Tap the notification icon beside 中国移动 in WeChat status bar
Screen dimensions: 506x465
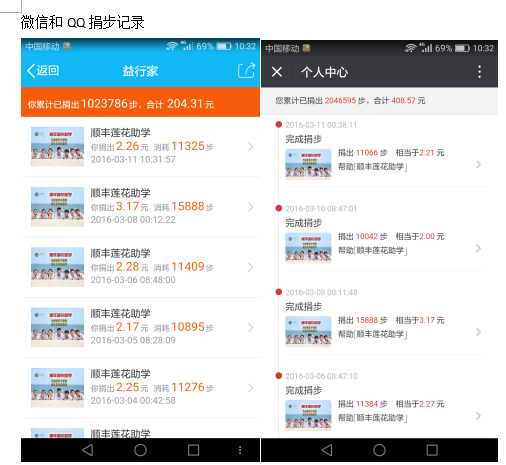coord(306,48)
